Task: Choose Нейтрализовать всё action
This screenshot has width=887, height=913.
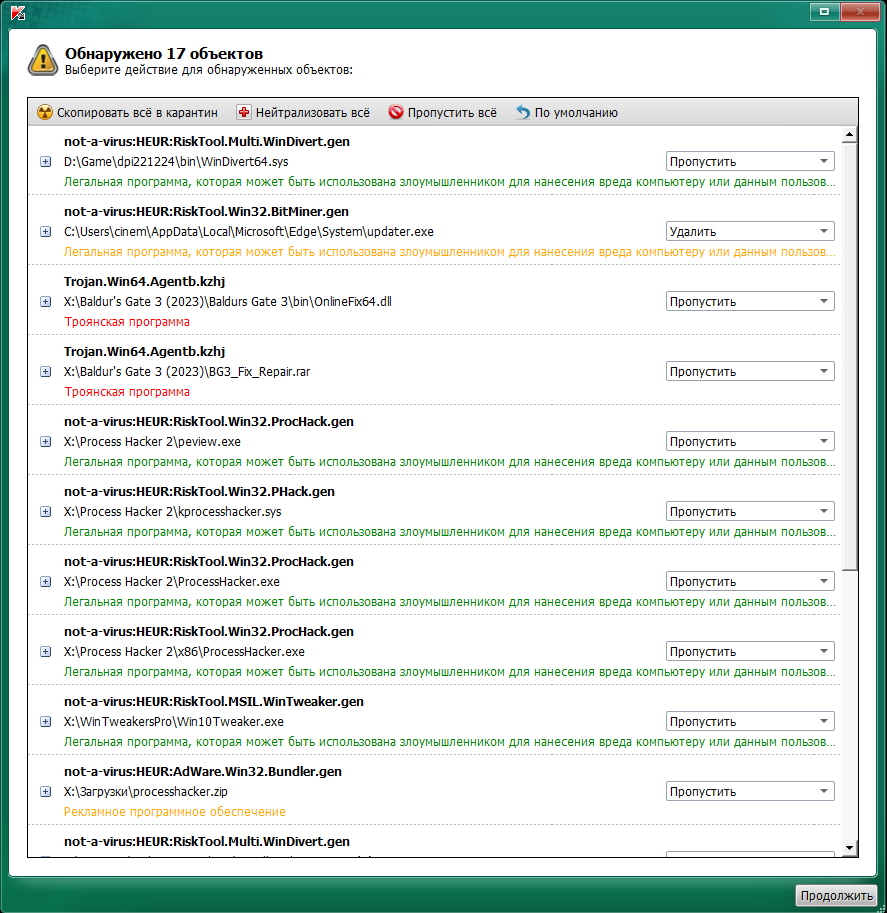Action: pos(303,112)
